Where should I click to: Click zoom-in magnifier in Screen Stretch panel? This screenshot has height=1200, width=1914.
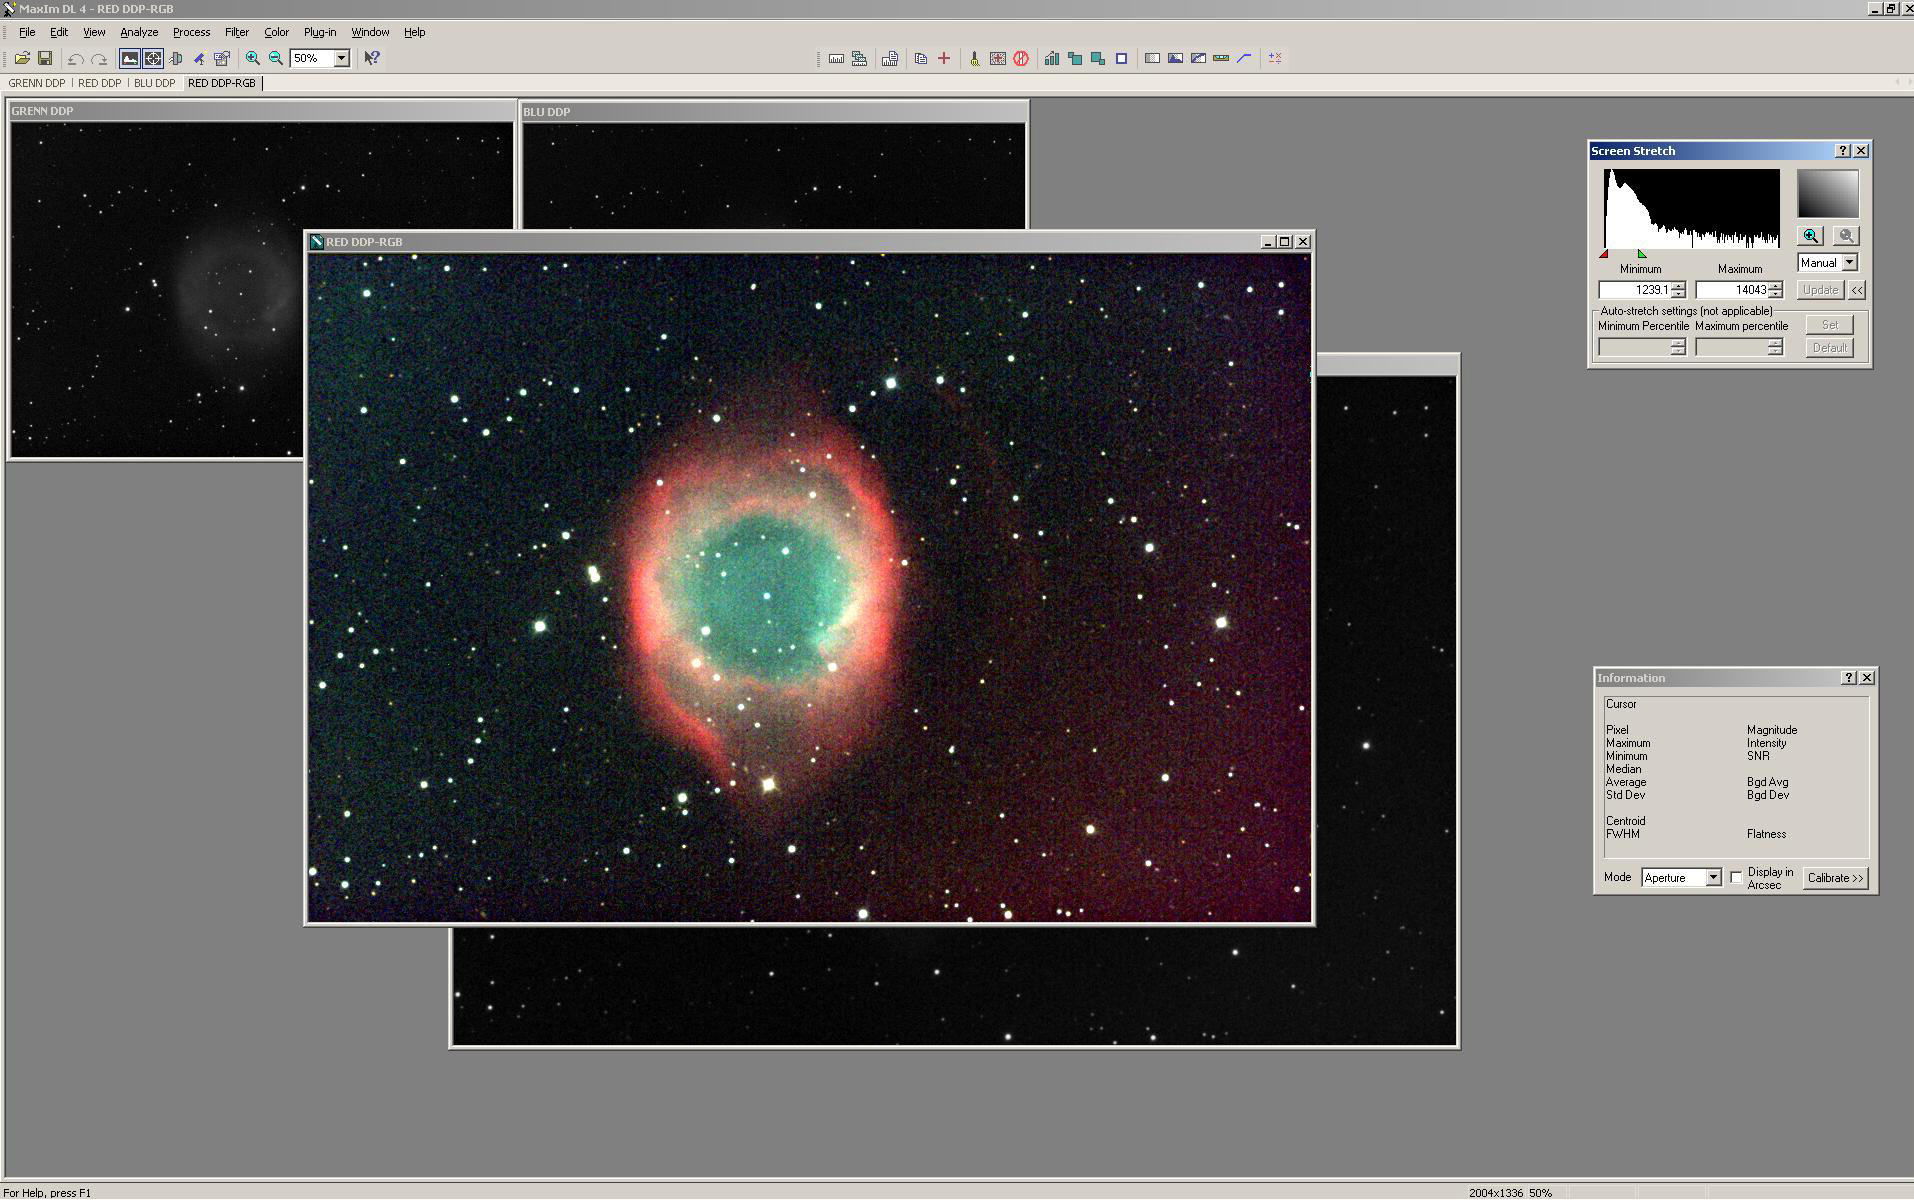[1810, 236]
